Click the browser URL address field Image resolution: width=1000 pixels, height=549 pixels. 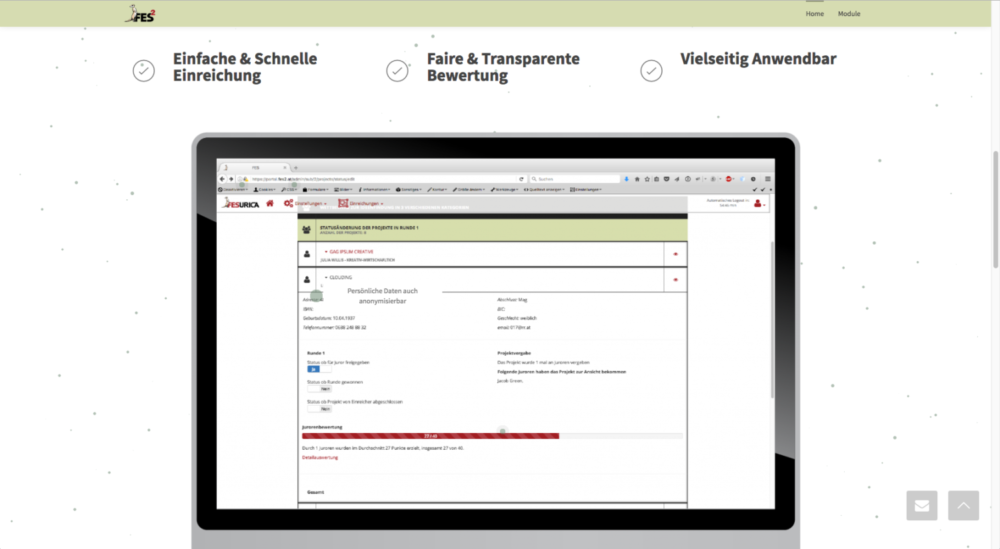380,179
